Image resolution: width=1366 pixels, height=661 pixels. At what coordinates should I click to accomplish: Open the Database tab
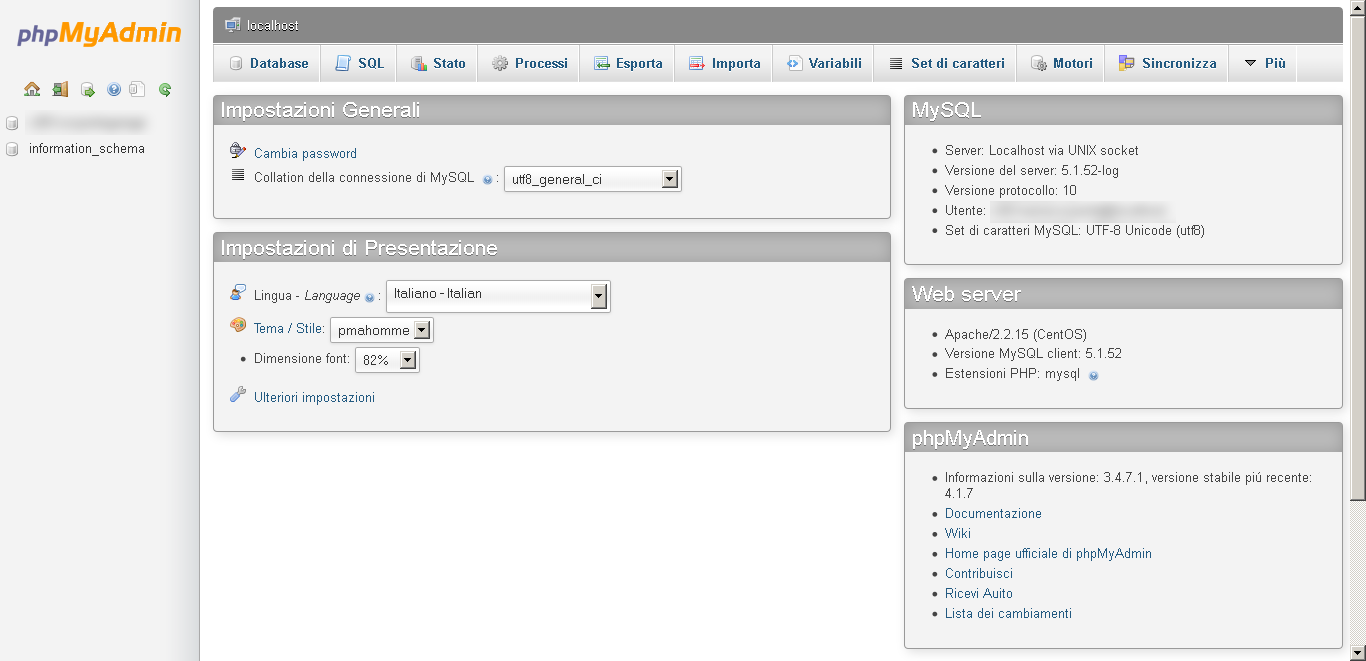click(x=267, y=63)
